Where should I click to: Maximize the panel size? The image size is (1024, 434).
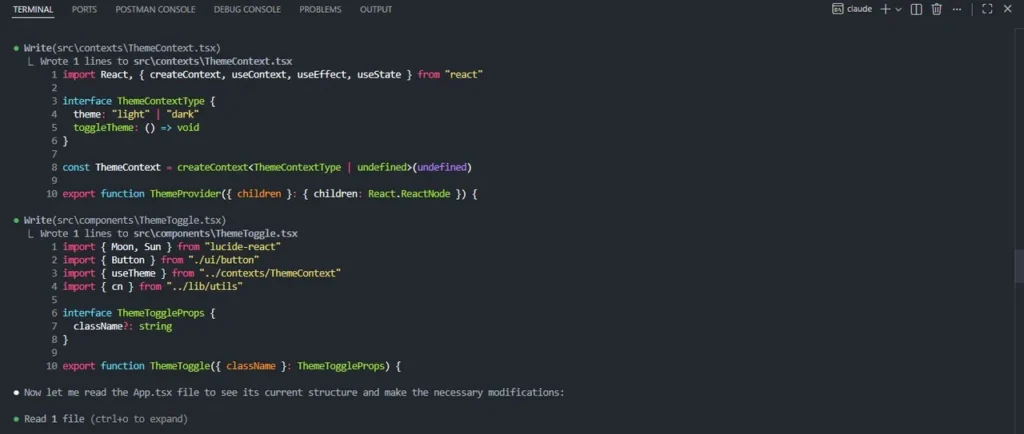pos(987,9)
